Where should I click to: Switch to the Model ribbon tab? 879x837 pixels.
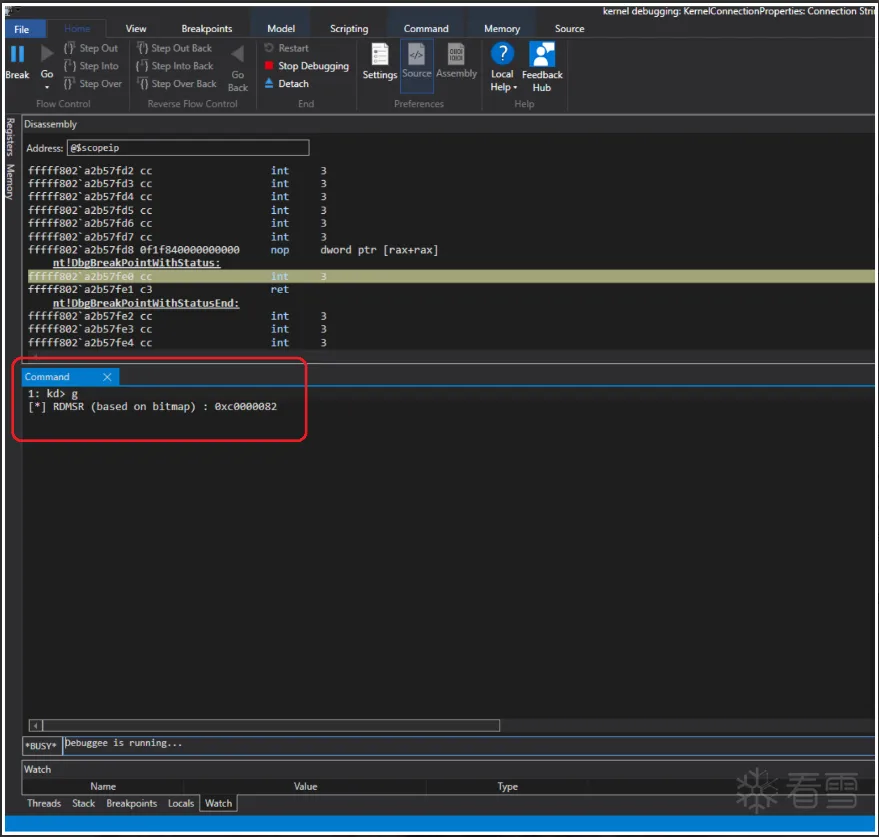pos(281,29)
